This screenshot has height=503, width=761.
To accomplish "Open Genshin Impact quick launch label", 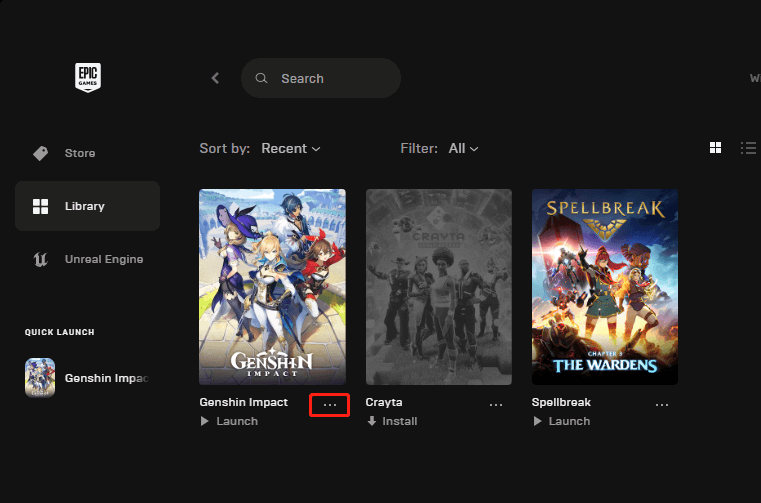I will (x=107, y=378).
